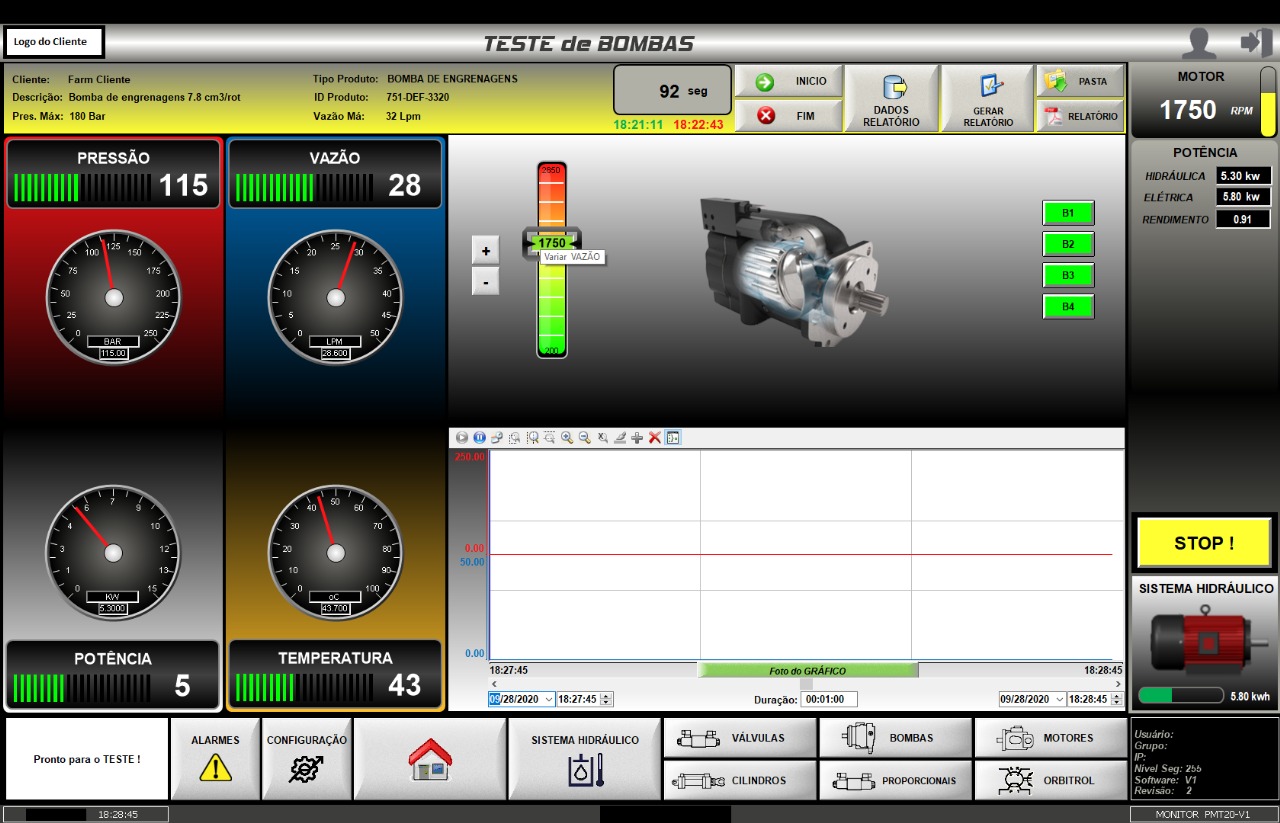
Task: Toggle pump B1 indicator
Action: click(x=1068, y=213)
